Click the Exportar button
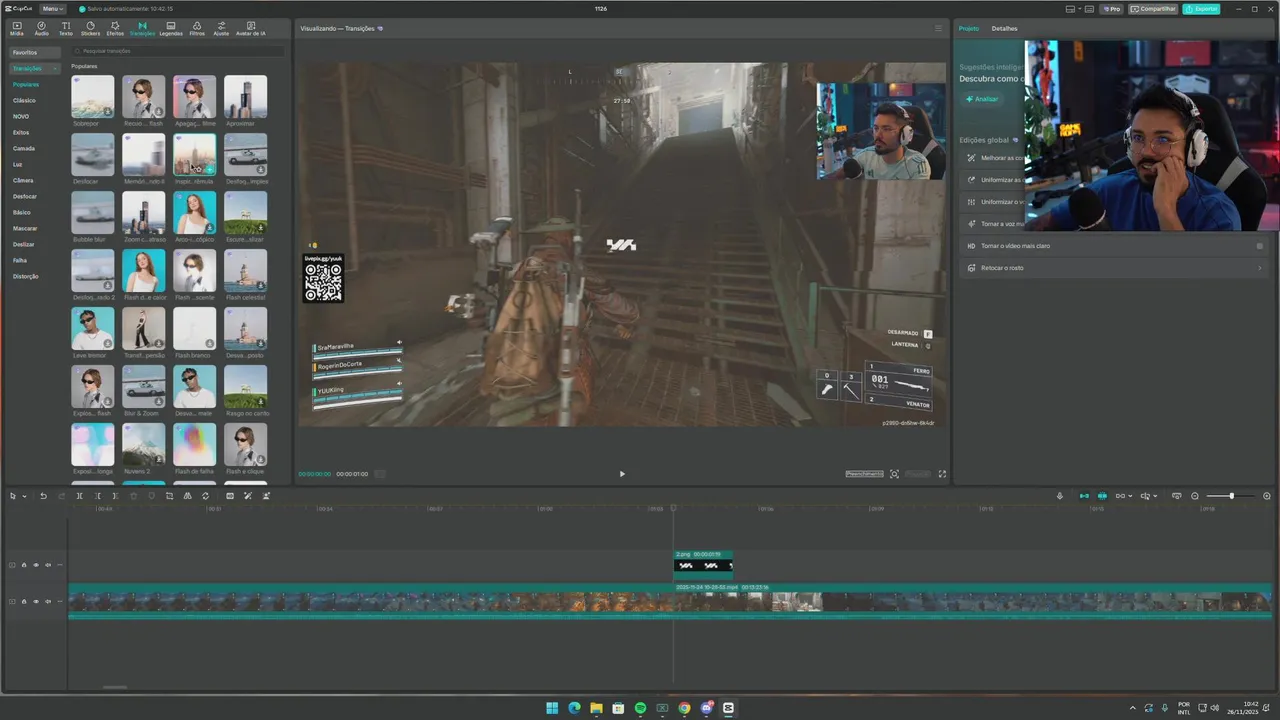The image size is (1280, 720). point(1201,9)
